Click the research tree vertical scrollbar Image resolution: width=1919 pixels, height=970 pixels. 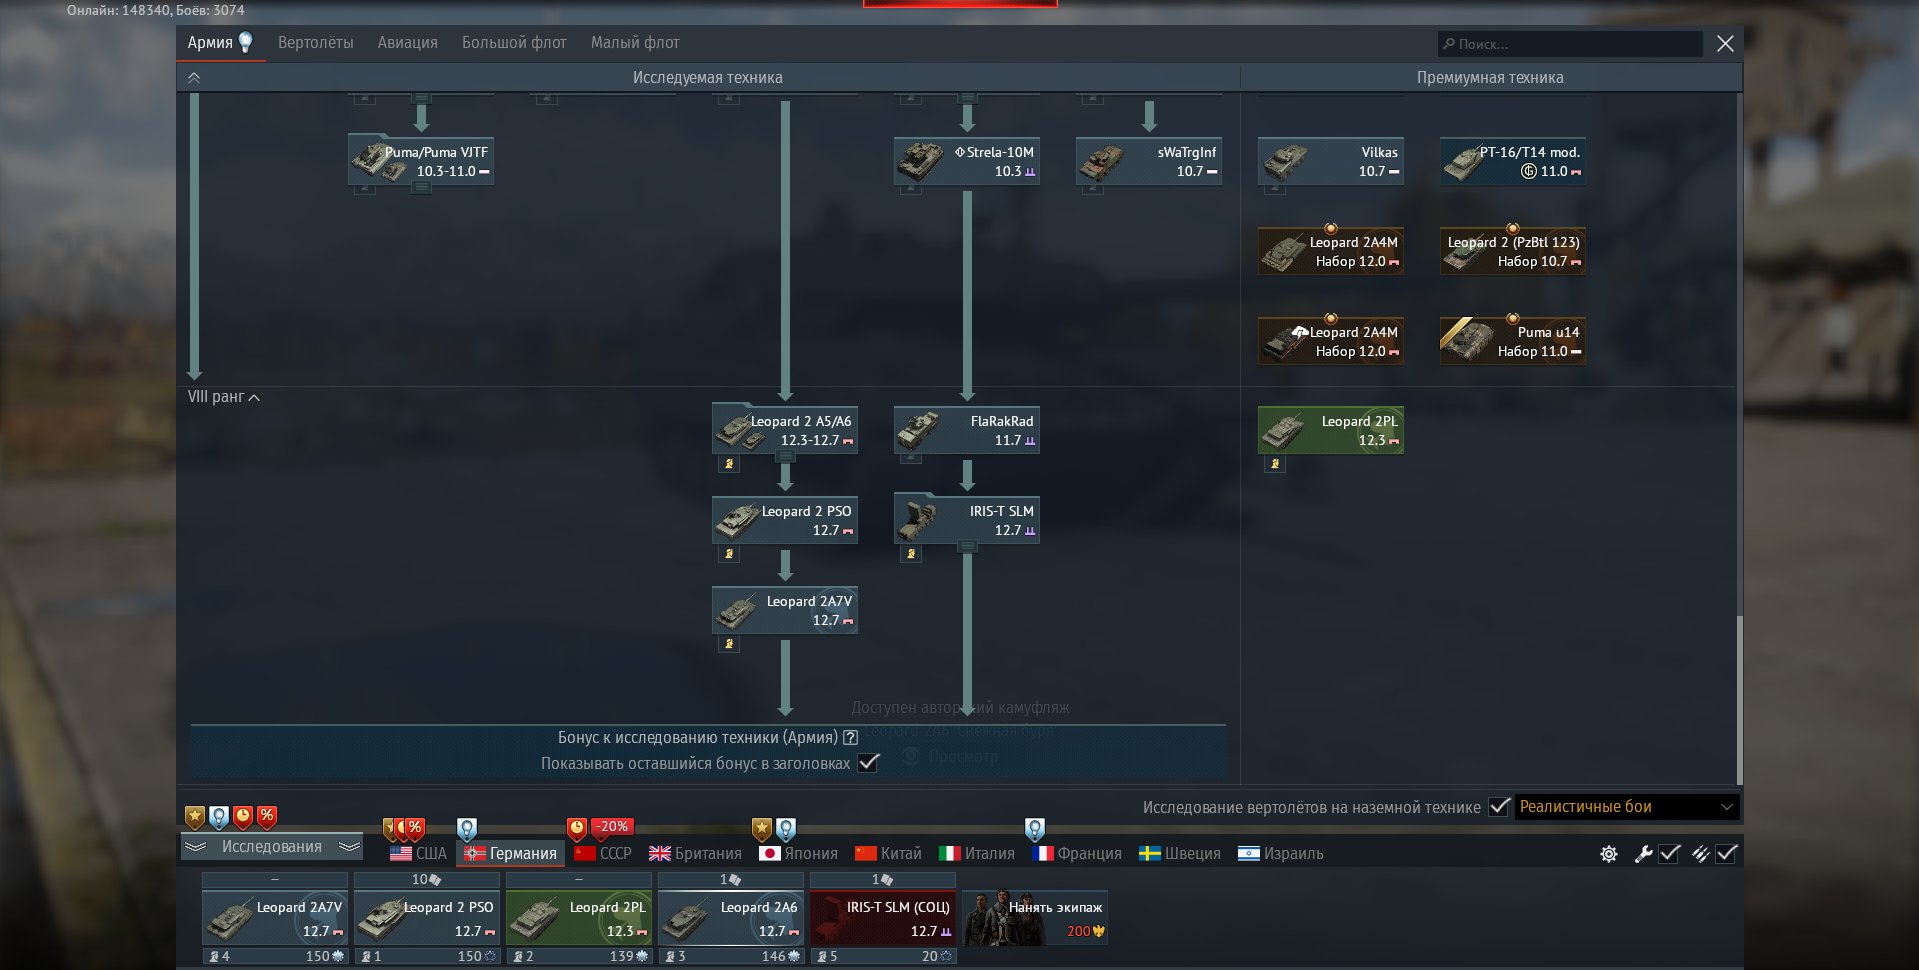pyautogui.click(x=1739, y=700)
